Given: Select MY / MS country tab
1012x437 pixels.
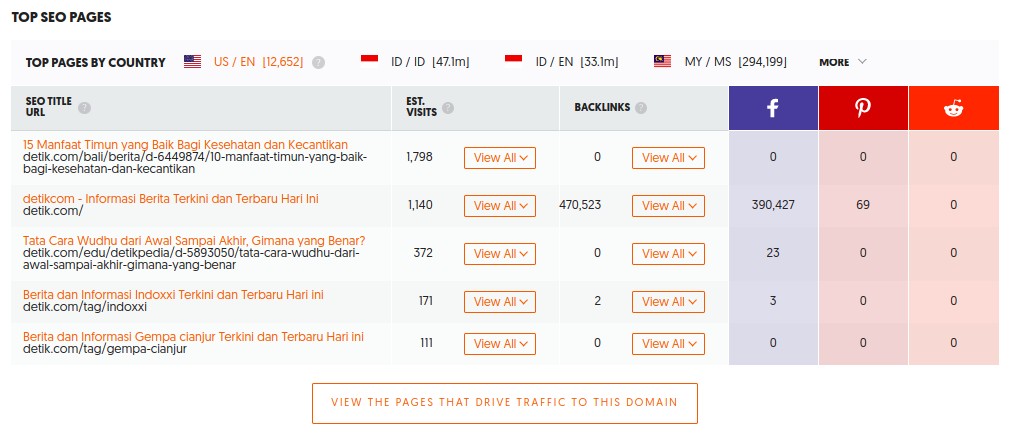Looking at the screenshot, I should (x=735, y=62).
